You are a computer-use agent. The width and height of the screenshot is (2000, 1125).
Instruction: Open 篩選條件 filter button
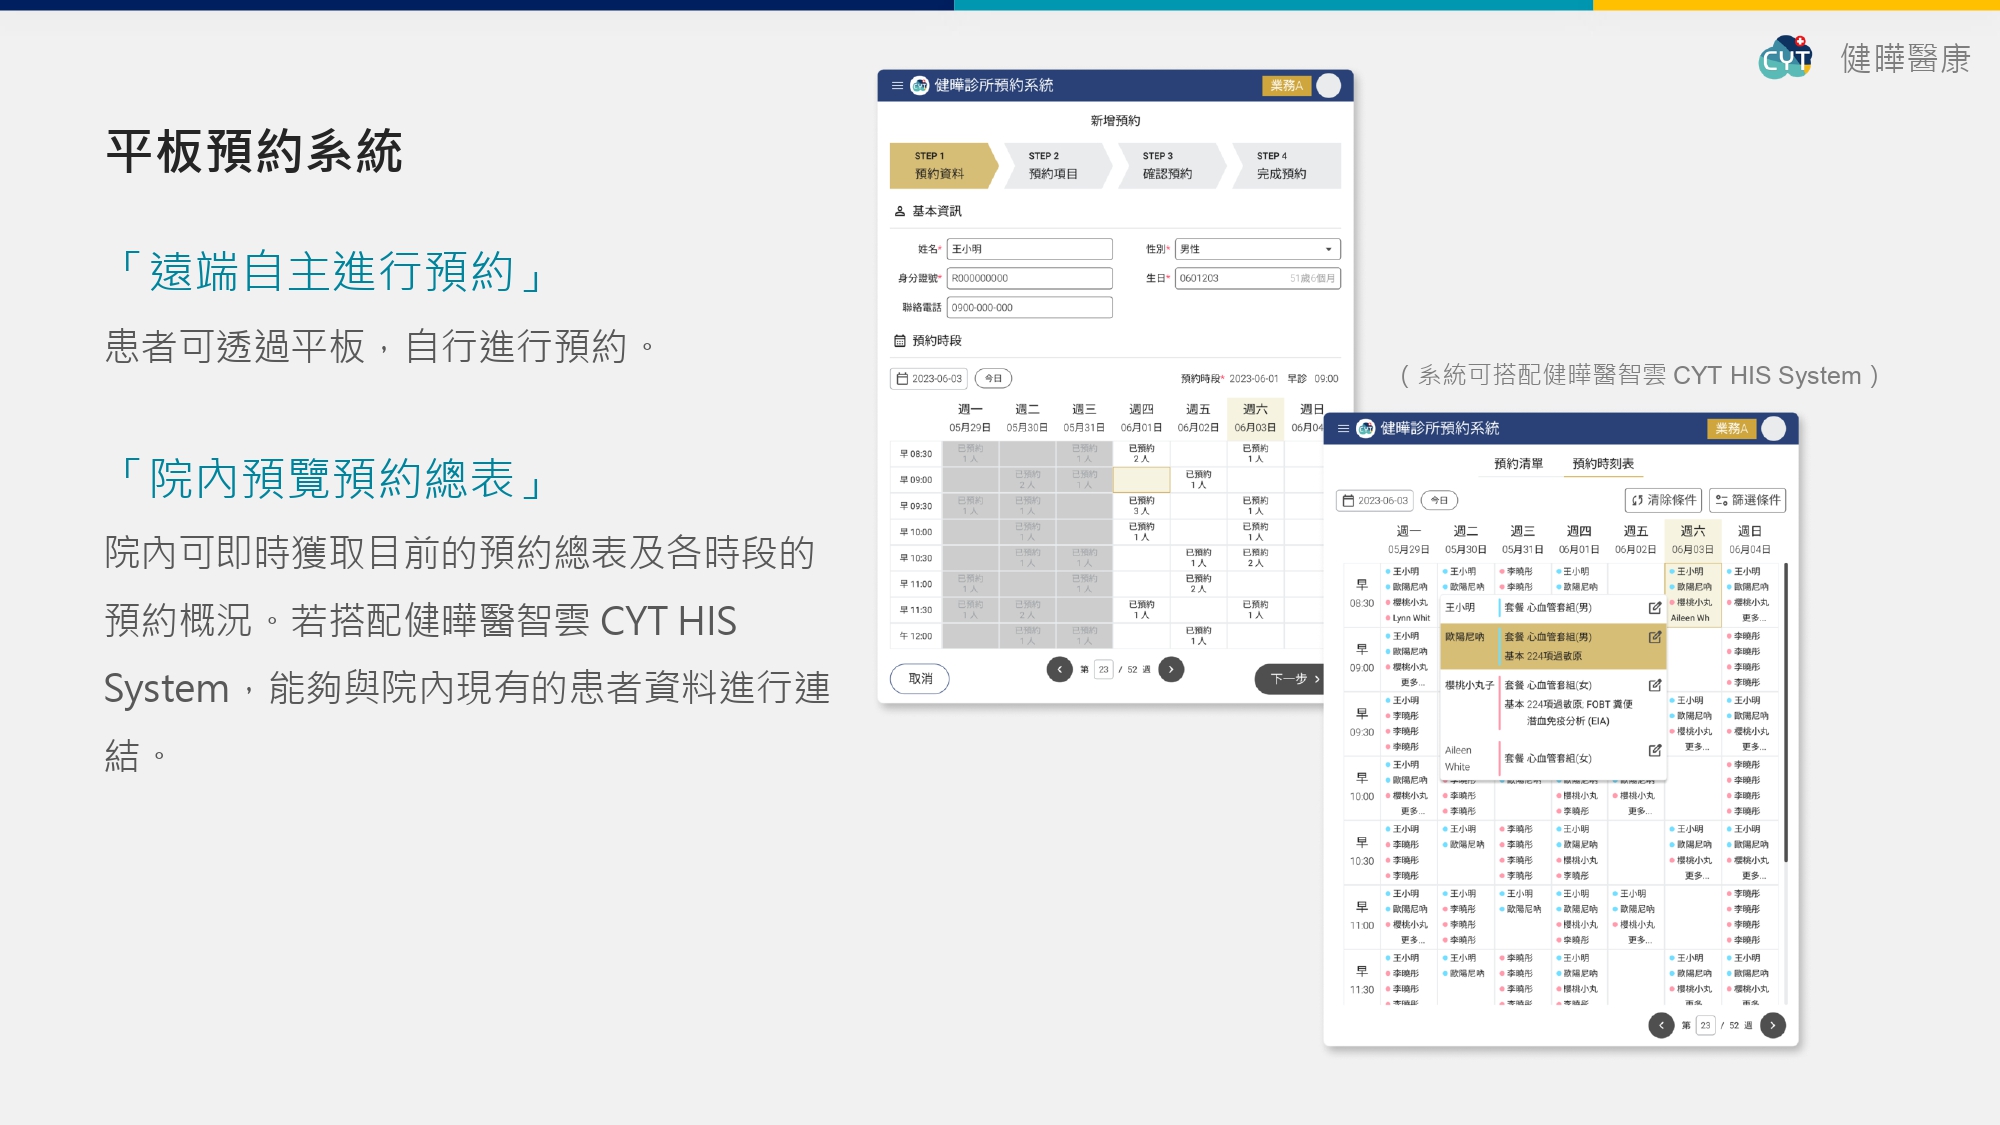[x=1747, y=500]
